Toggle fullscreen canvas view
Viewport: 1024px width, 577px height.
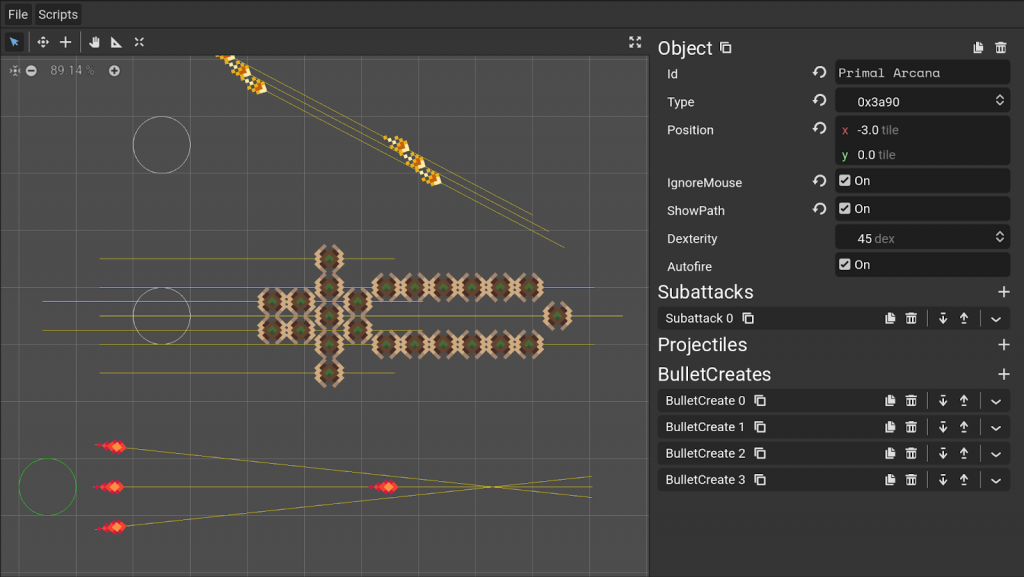pos(635,42)
